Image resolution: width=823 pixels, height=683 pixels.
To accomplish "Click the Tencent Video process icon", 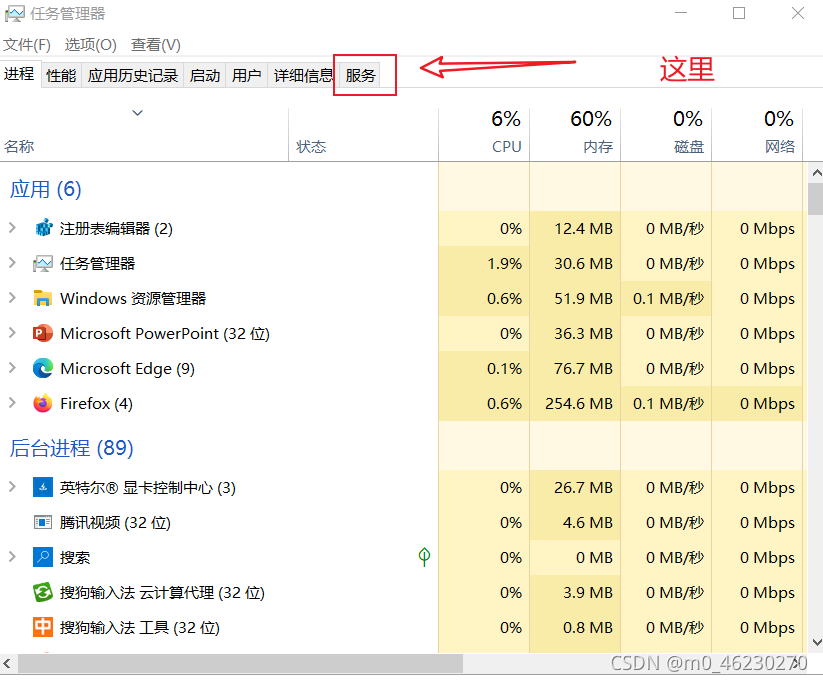I will (x=43, y=522).
